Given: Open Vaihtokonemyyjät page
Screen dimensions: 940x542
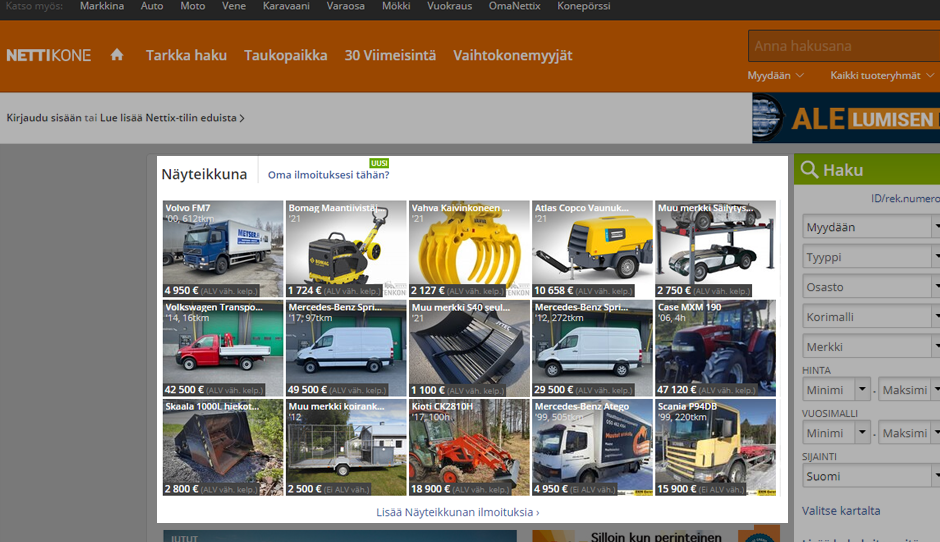Looking at the screenshot, I should pos(513,55).
